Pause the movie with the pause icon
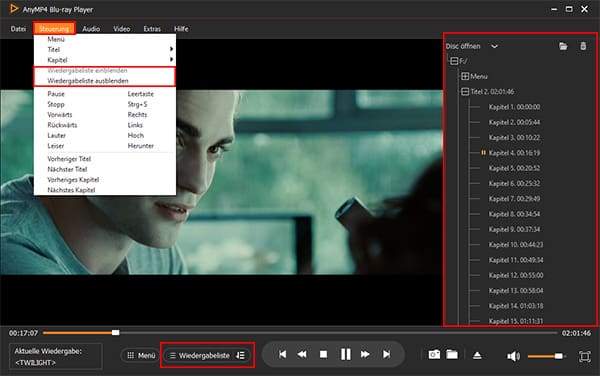 (x=346, y=355)
